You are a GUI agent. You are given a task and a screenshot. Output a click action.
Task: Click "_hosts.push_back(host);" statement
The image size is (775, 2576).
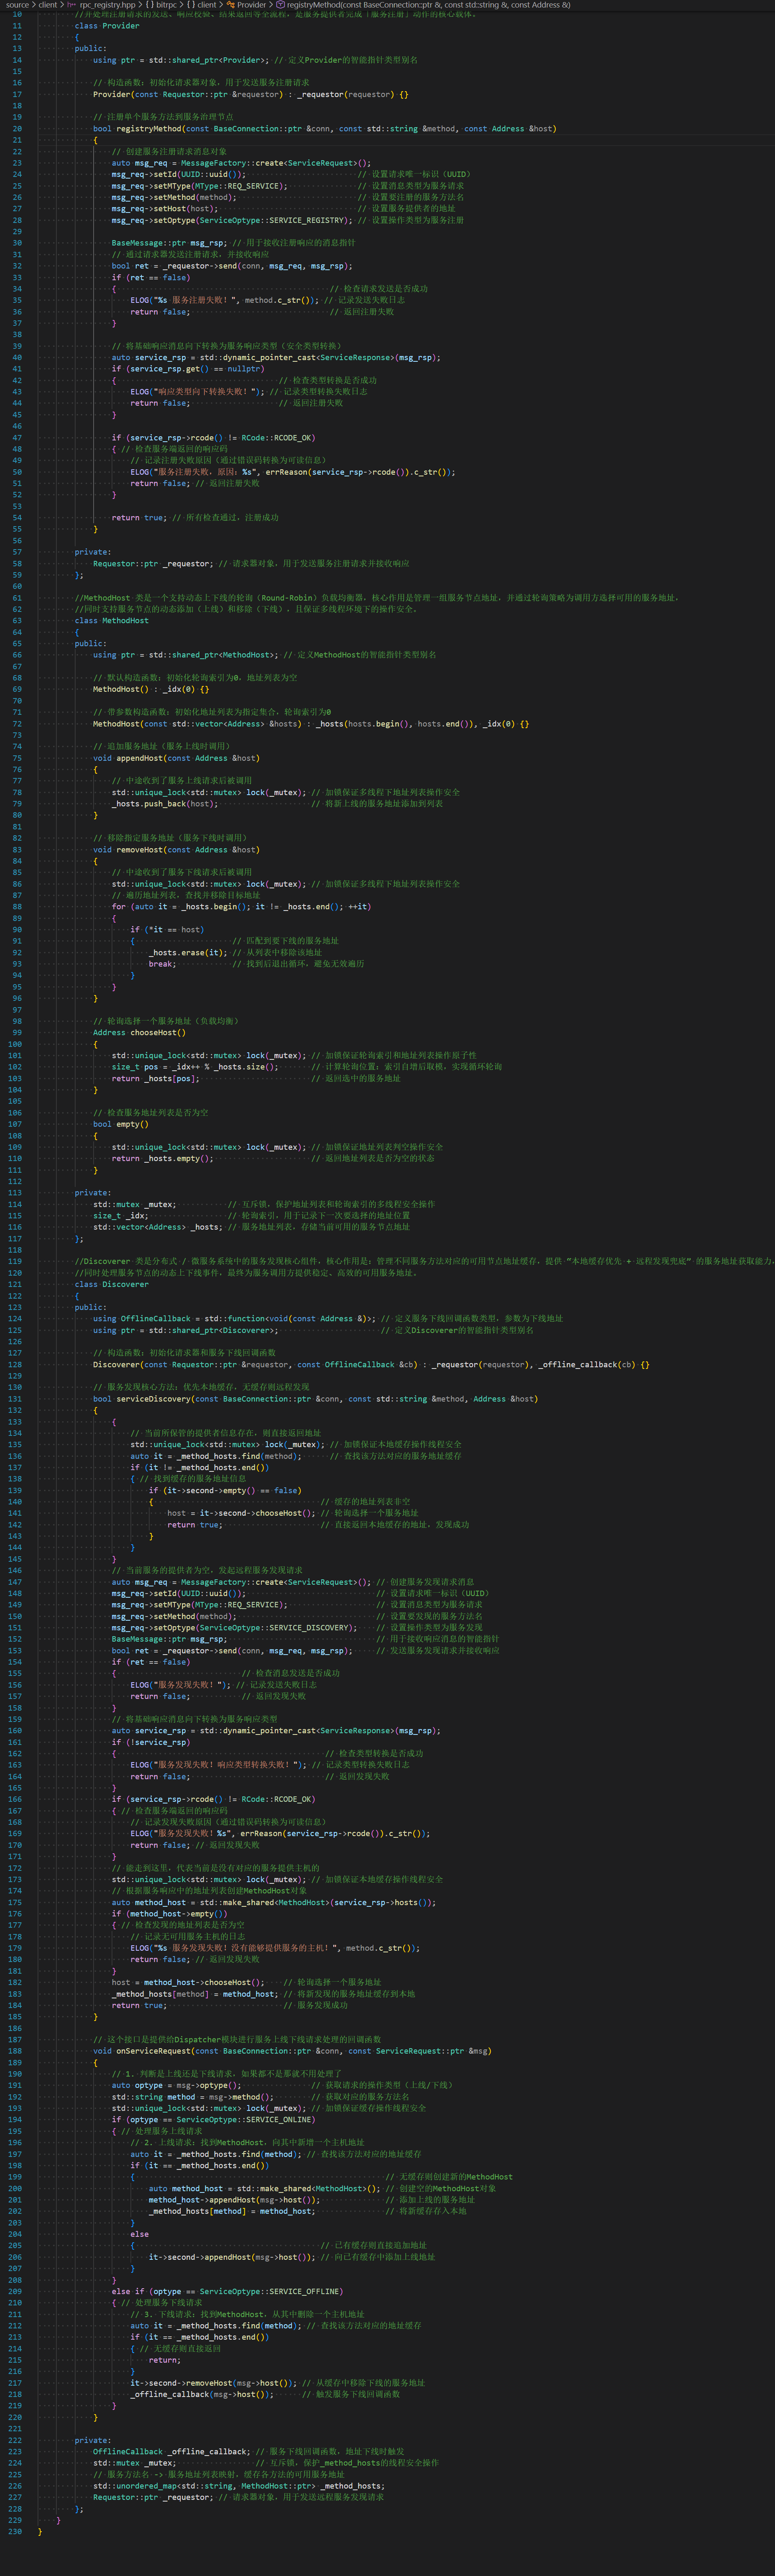coord(165,804)
